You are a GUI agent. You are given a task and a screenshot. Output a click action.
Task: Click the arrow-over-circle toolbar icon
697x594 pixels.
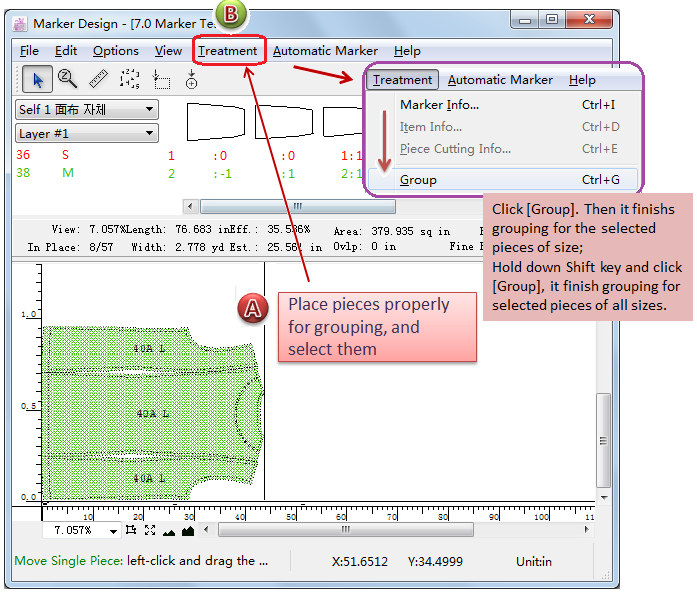[191, 79]
